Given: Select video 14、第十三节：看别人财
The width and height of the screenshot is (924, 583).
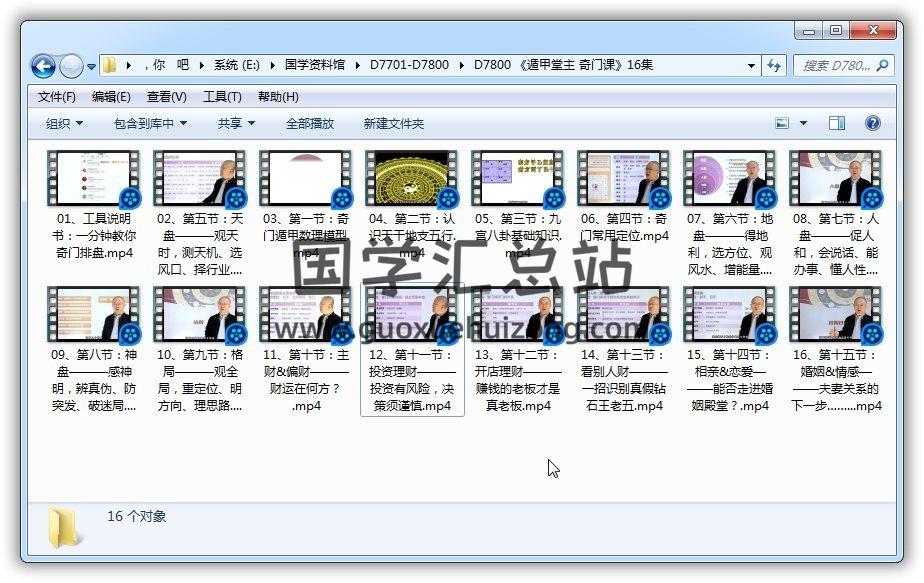Looking at the screenshot, I should 624,350.
